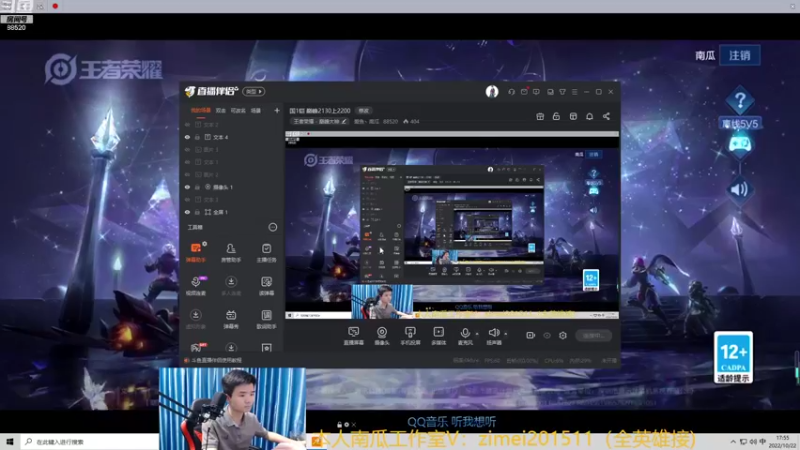This screenshot has height=450, width=800.
Task: Open the 弹幕助手 danmaku assistant tool
Action: (195, 253)
